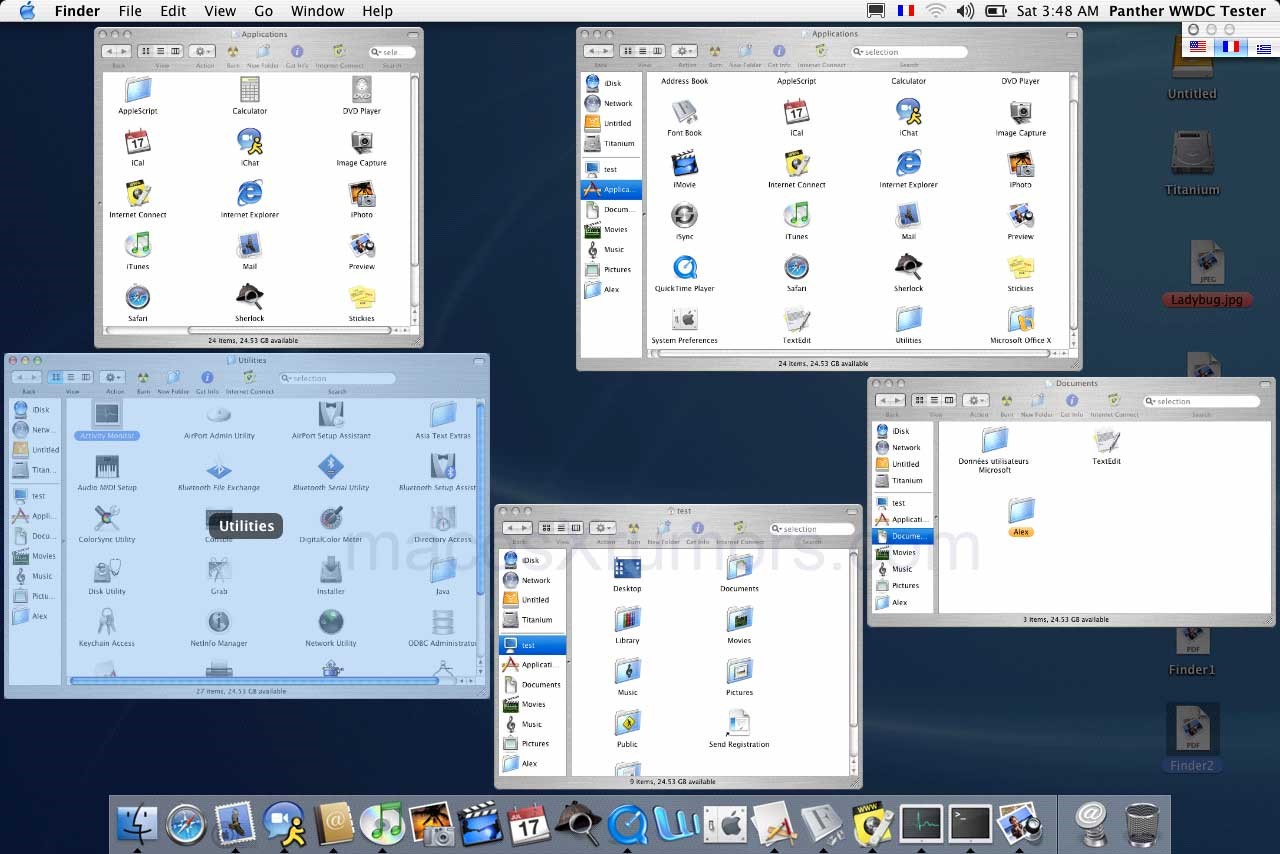Open the French flag input menu in menu bar

(x=906, y=11)
